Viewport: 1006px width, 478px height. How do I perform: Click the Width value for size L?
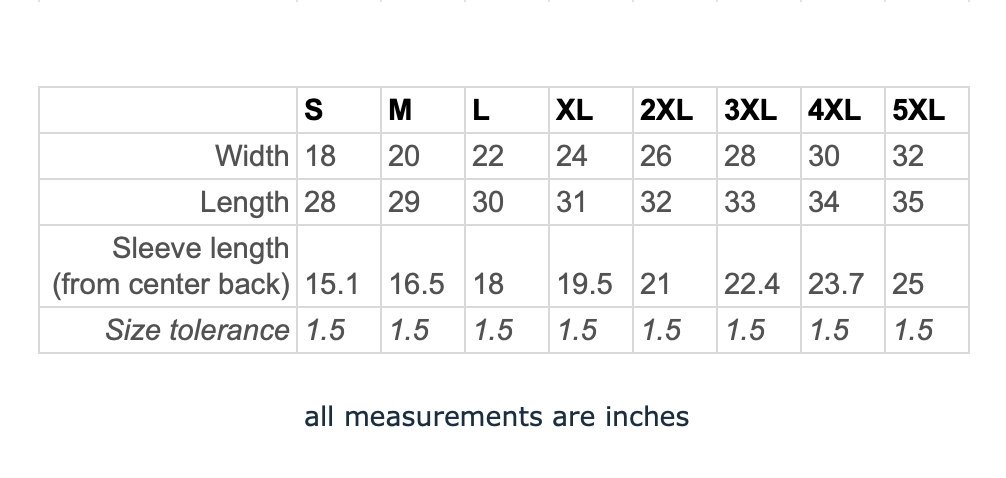click(487, 156)
